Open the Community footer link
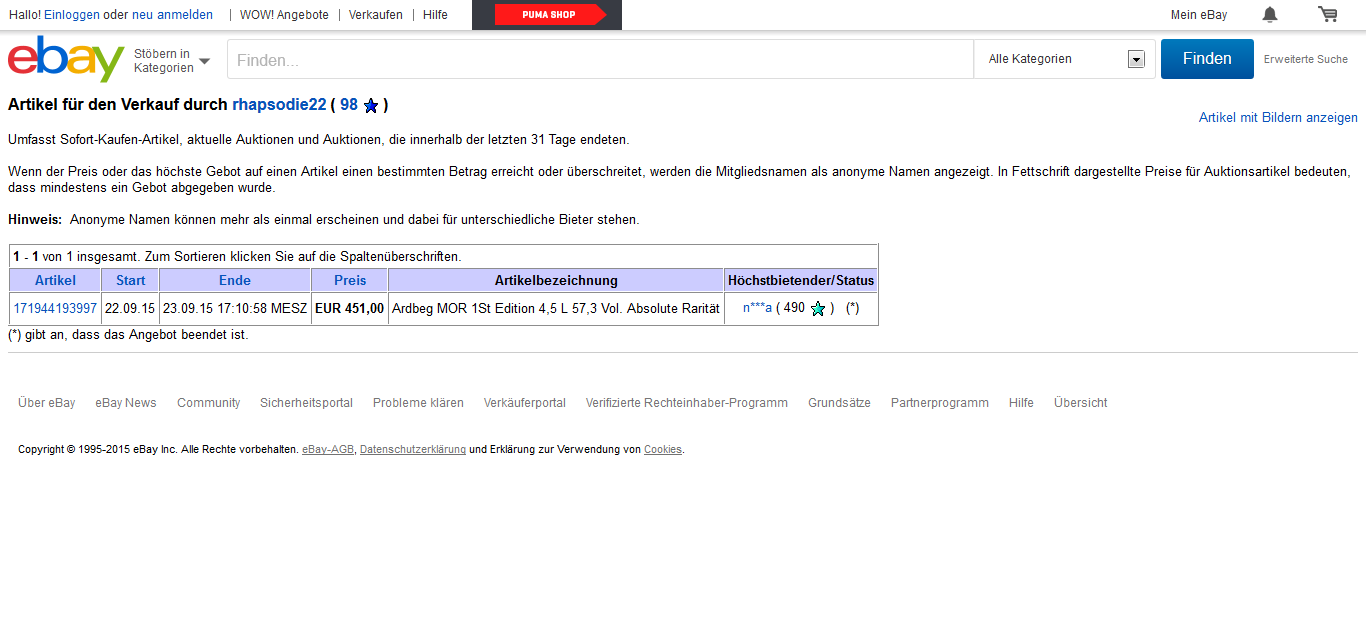Image resolution: width=1366 pixels, height=634 pixels. pyautogui.click(x=209, y=403)
